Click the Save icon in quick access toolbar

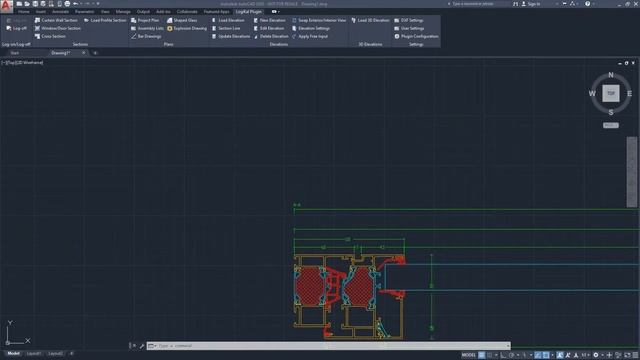coord(35,4)
